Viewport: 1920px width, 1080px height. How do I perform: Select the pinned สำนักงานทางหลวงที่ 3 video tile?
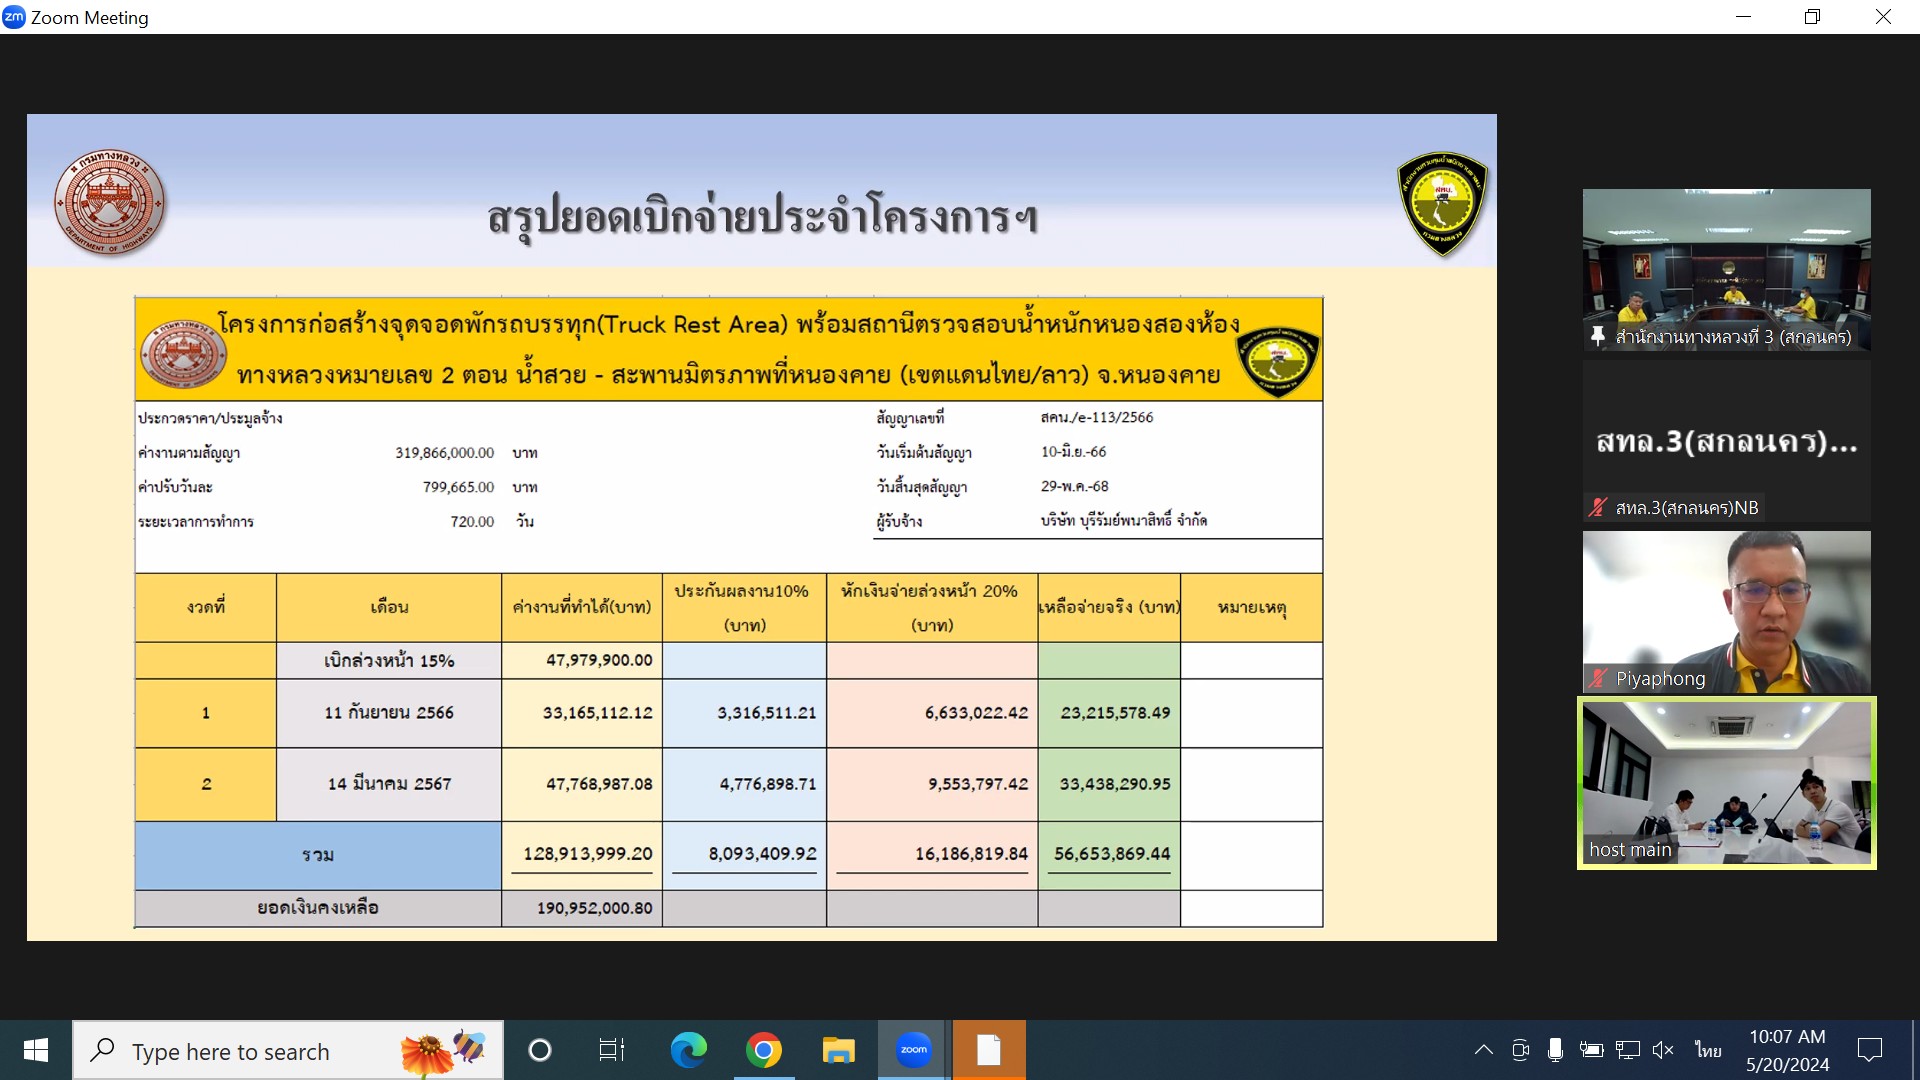click(x=1726, y=269)
